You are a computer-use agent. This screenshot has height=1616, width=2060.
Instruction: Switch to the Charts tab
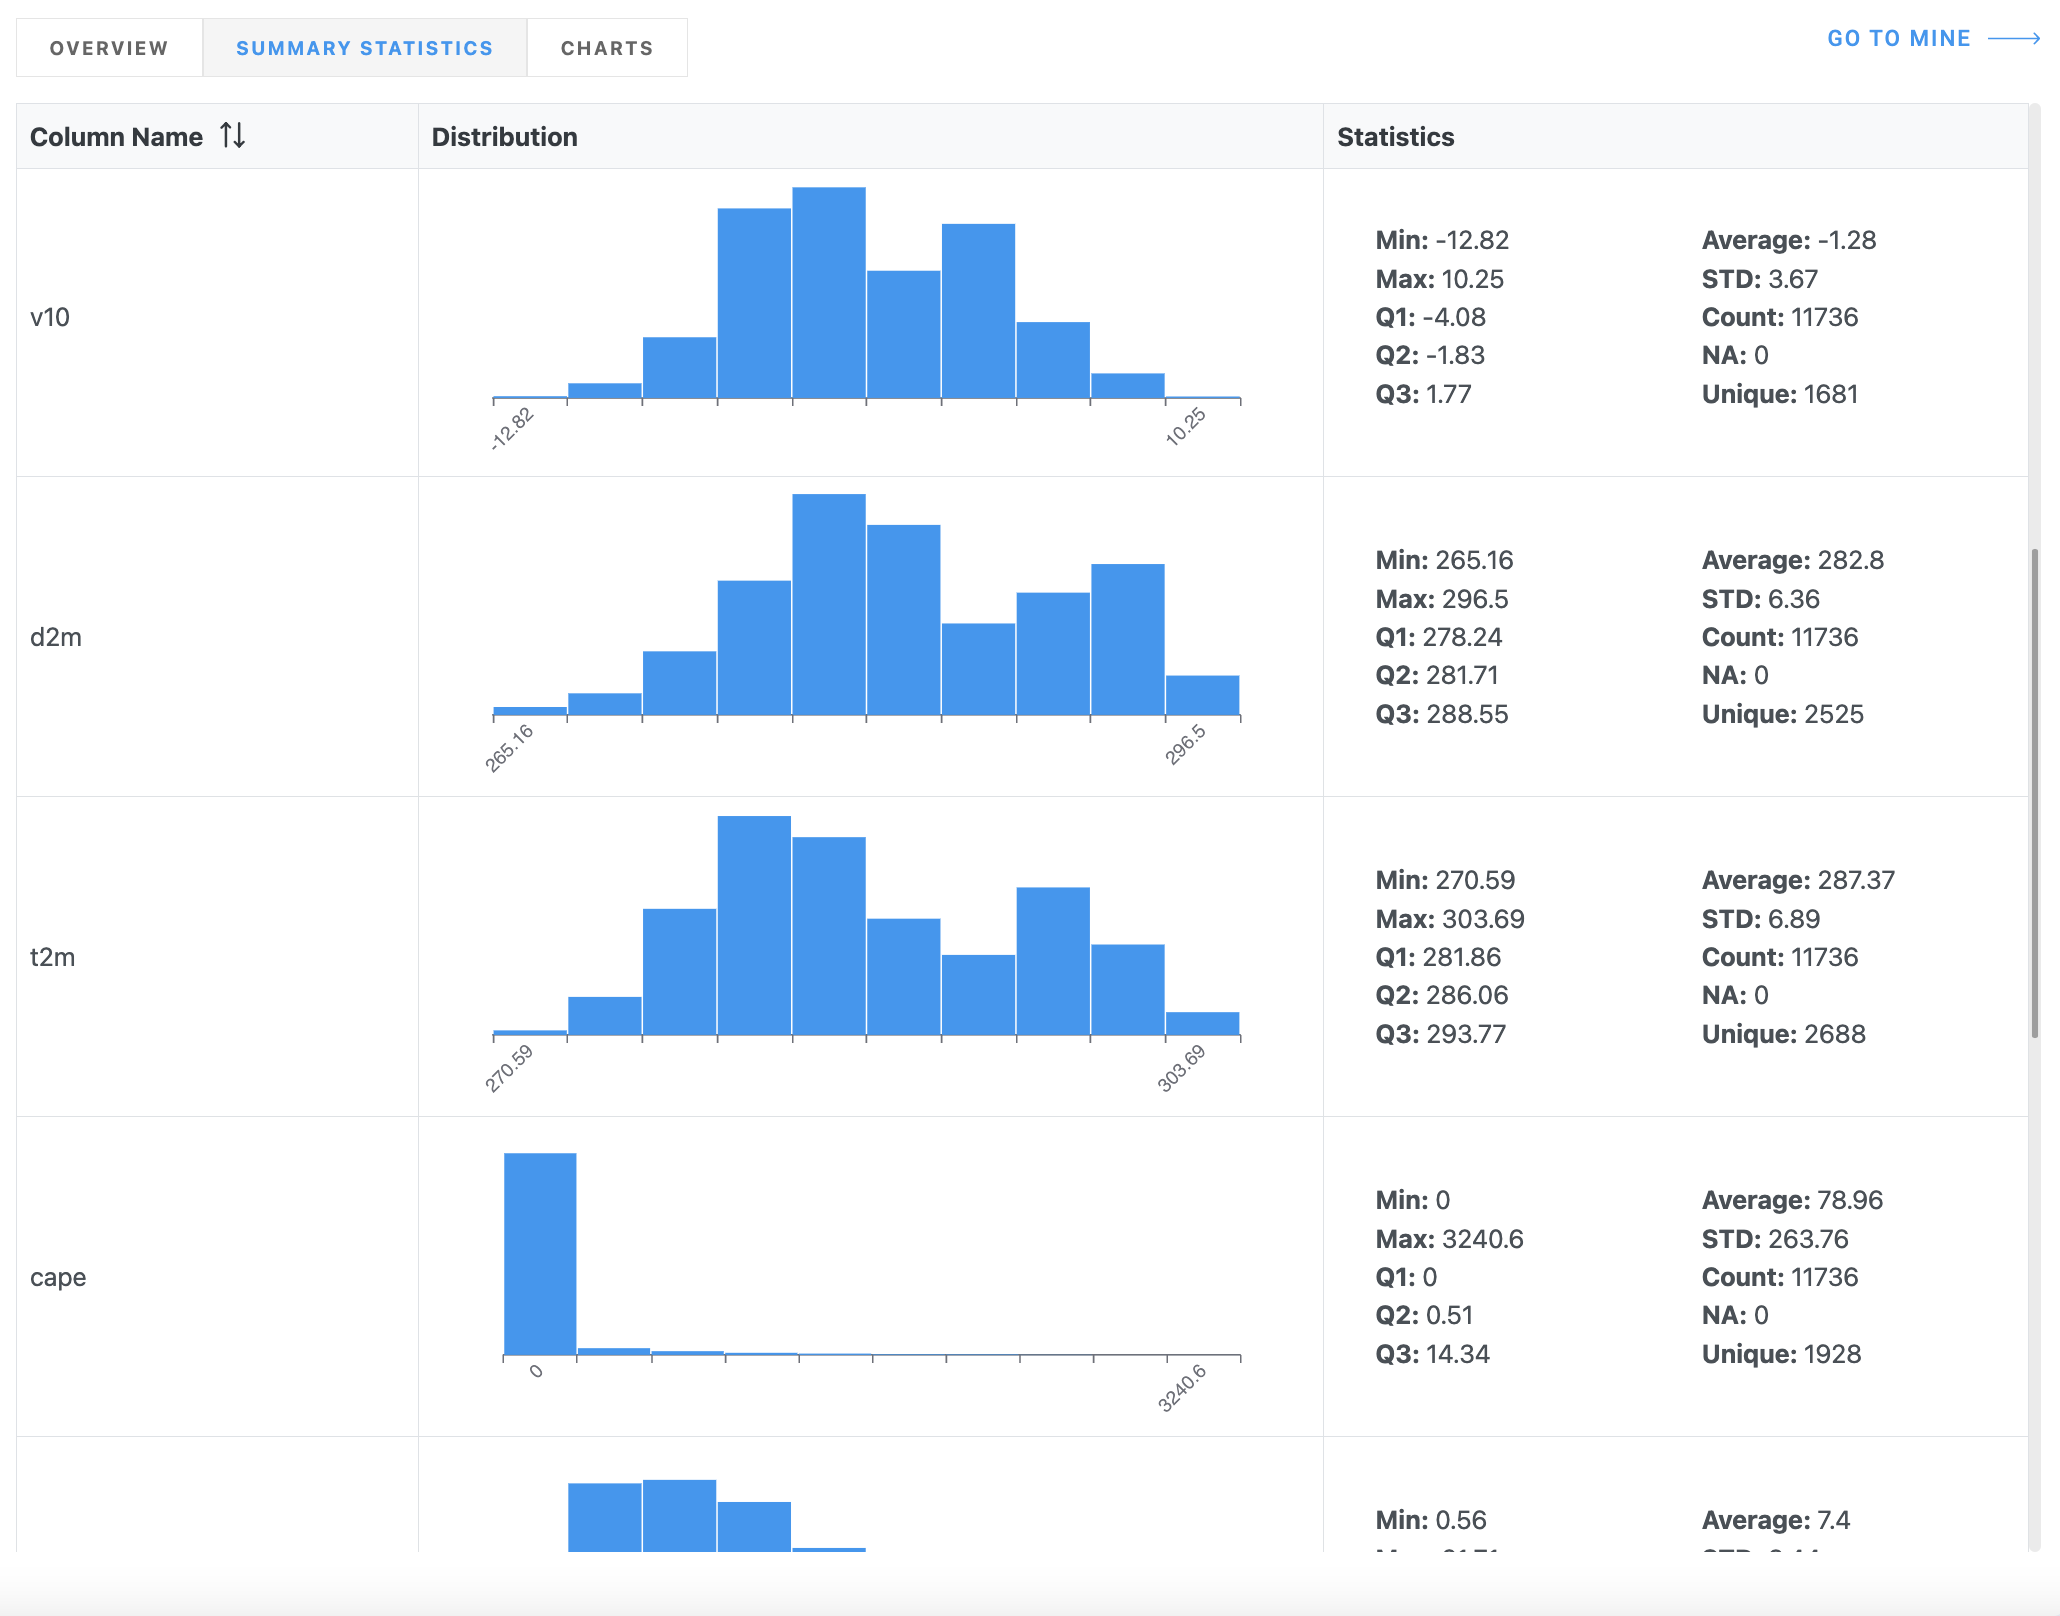[606, 48]
